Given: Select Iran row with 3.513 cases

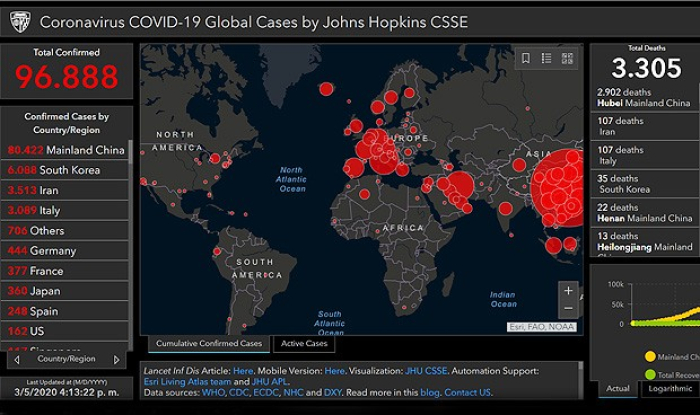Looking at the screenshot, I should point(65,190).
